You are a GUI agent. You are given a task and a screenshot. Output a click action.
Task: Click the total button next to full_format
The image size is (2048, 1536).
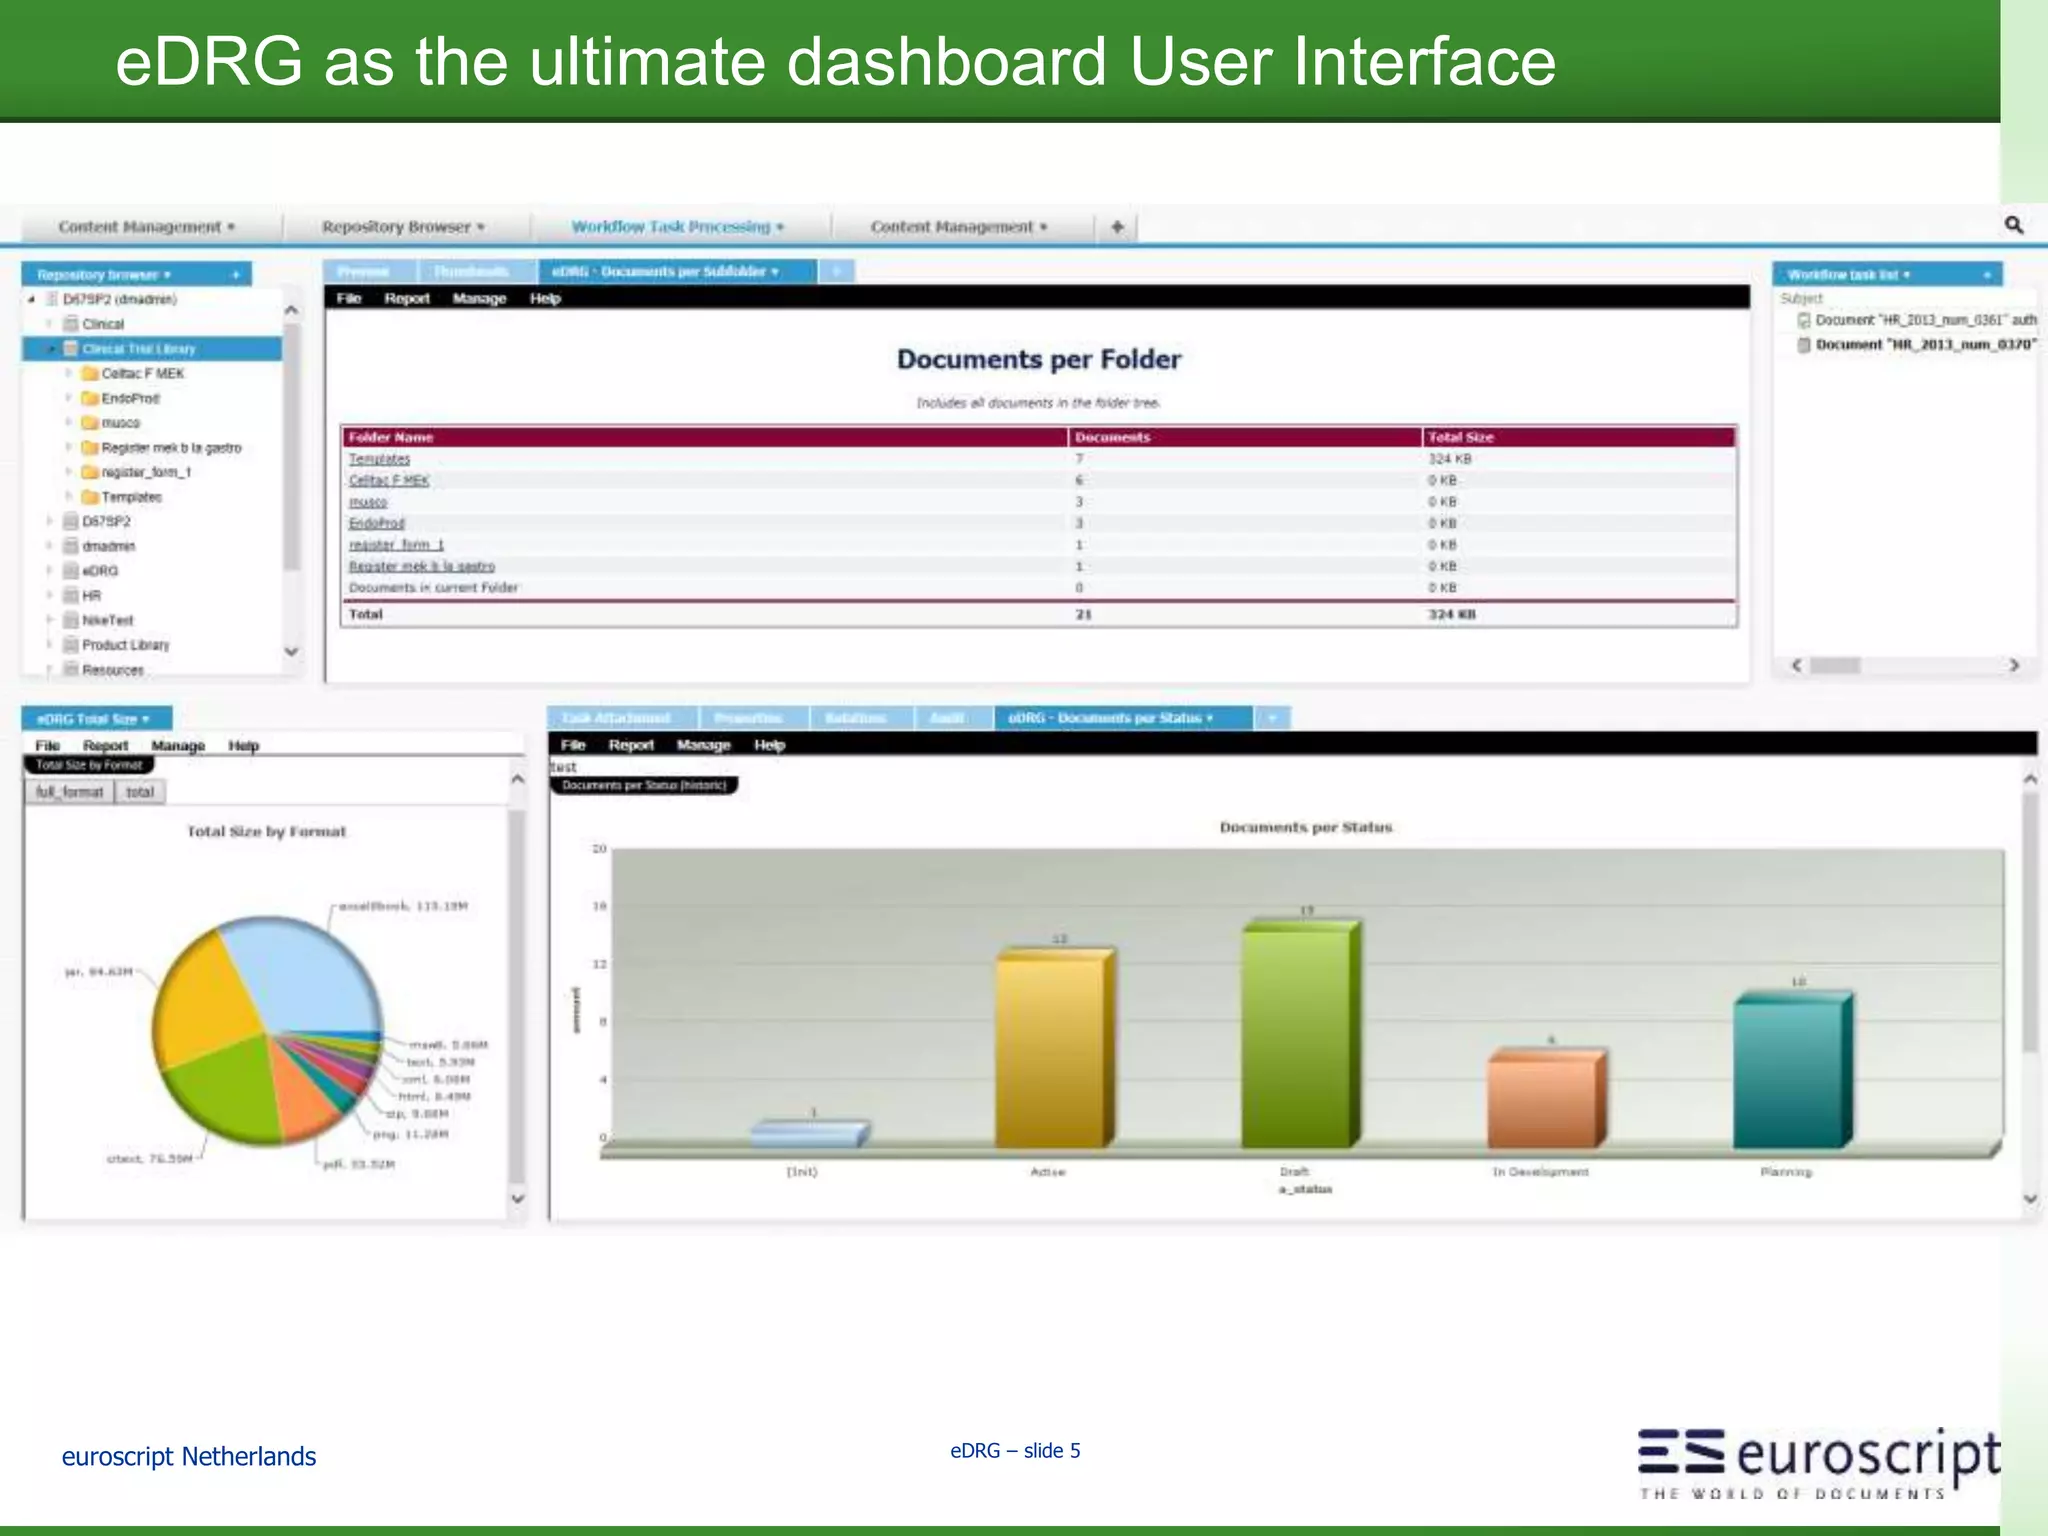140,792
